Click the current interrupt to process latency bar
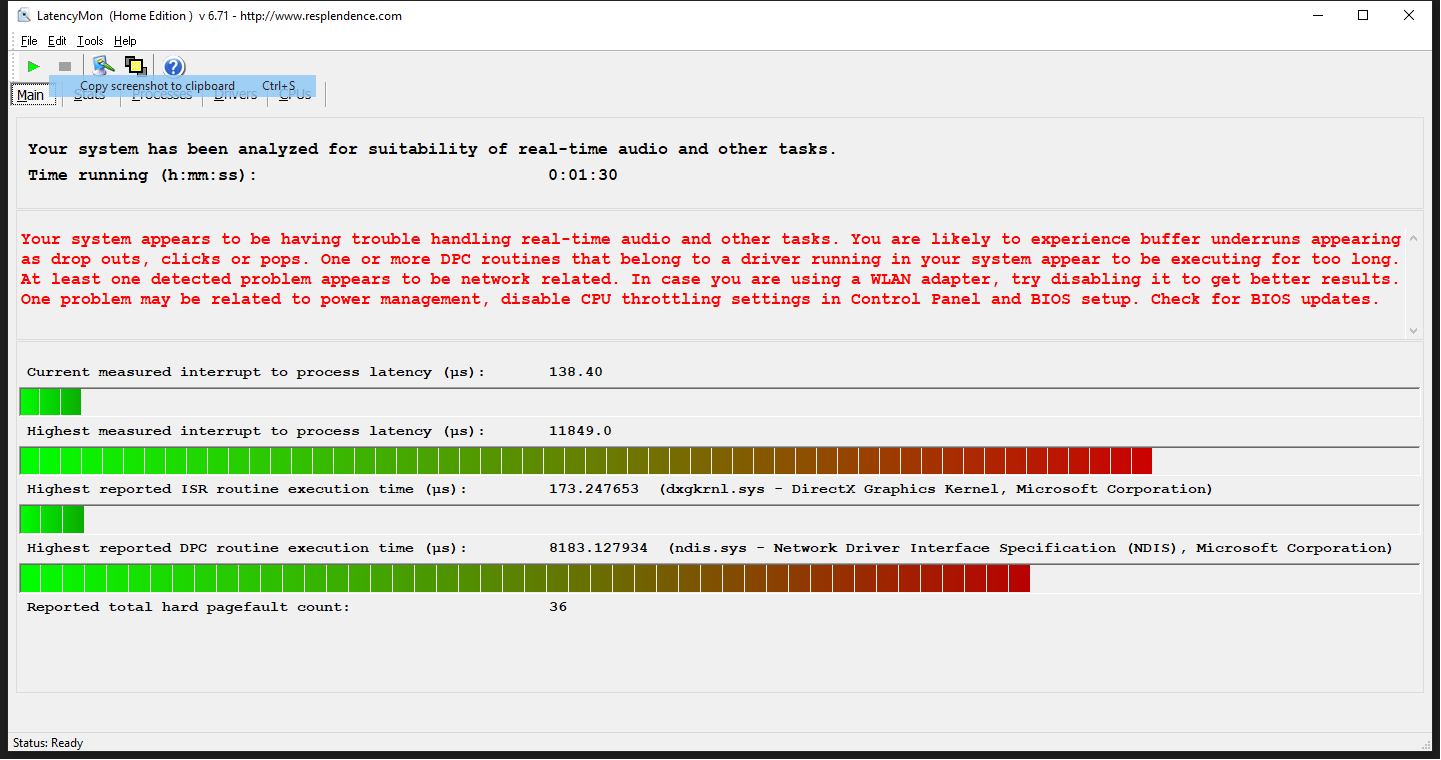Image resolution: width=1441 pixels, height=760 pixels. (x=719, y=402)
